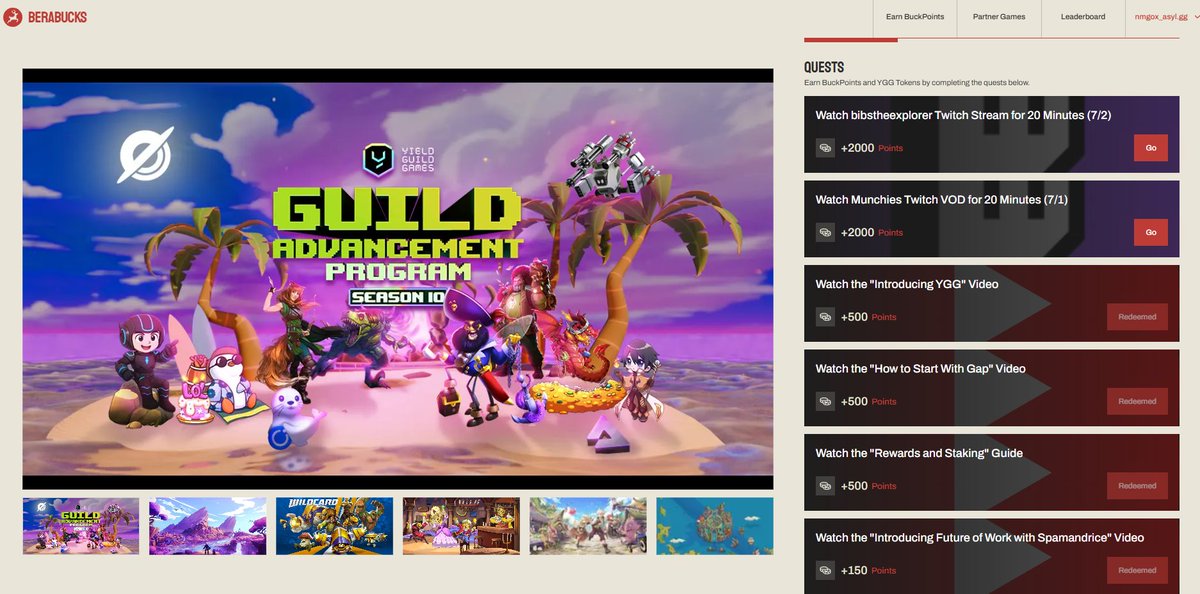Image resolution: width=1200 pixels, height=594 pixels.
Task: Click 'Watch the How to Start With Gap Video' title
Action: tap(920, 369)
